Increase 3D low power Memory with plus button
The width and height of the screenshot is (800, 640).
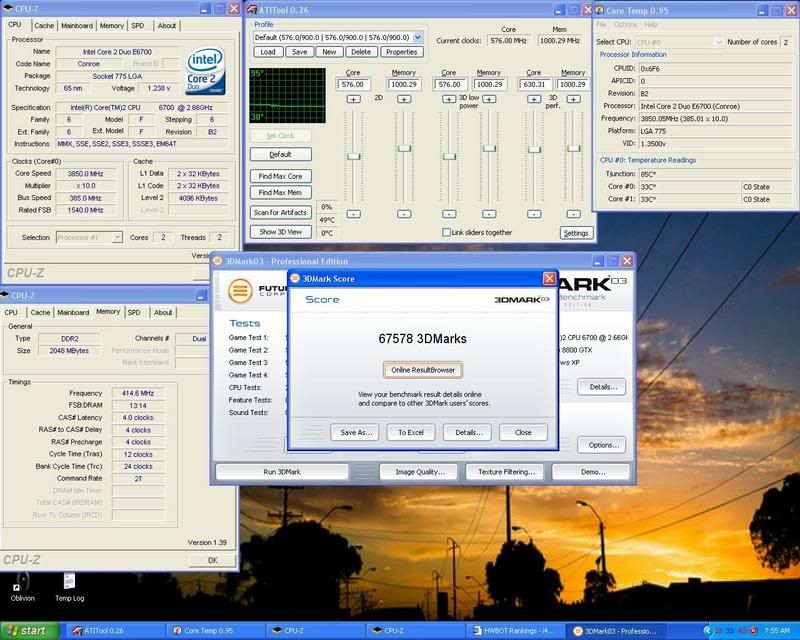pyautogui.click(x=489, y=99)
